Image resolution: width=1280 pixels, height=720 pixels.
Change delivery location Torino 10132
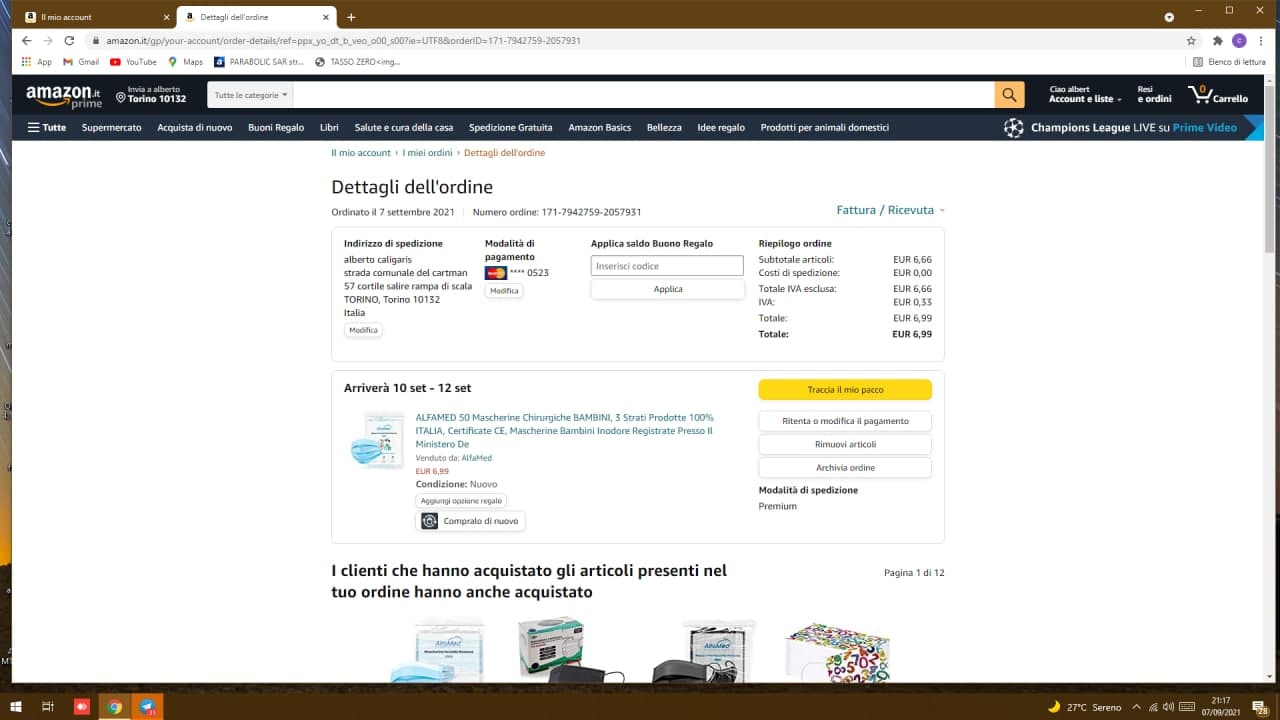tap(151, 95)
